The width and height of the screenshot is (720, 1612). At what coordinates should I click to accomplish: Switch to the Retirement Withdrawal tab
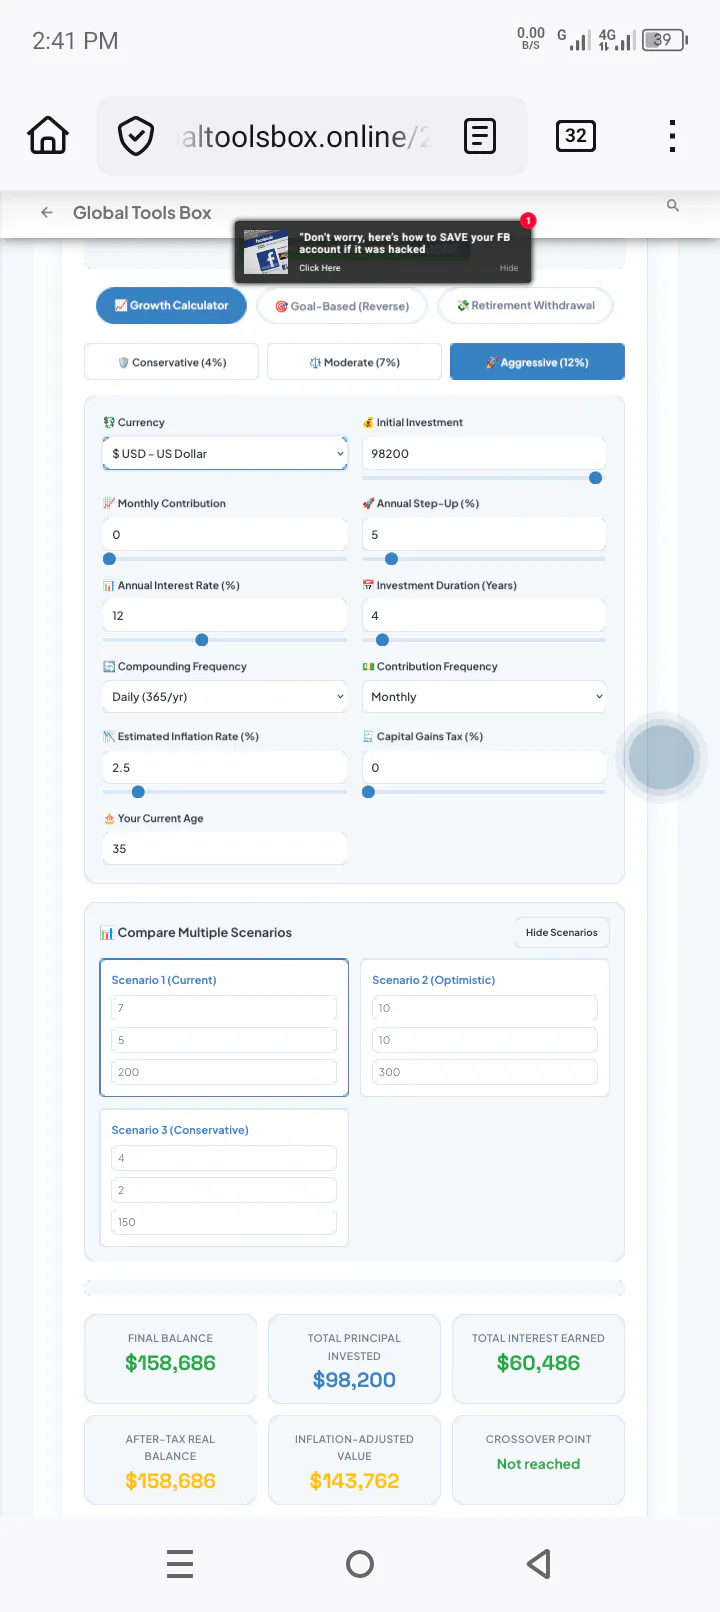[525, 305]
